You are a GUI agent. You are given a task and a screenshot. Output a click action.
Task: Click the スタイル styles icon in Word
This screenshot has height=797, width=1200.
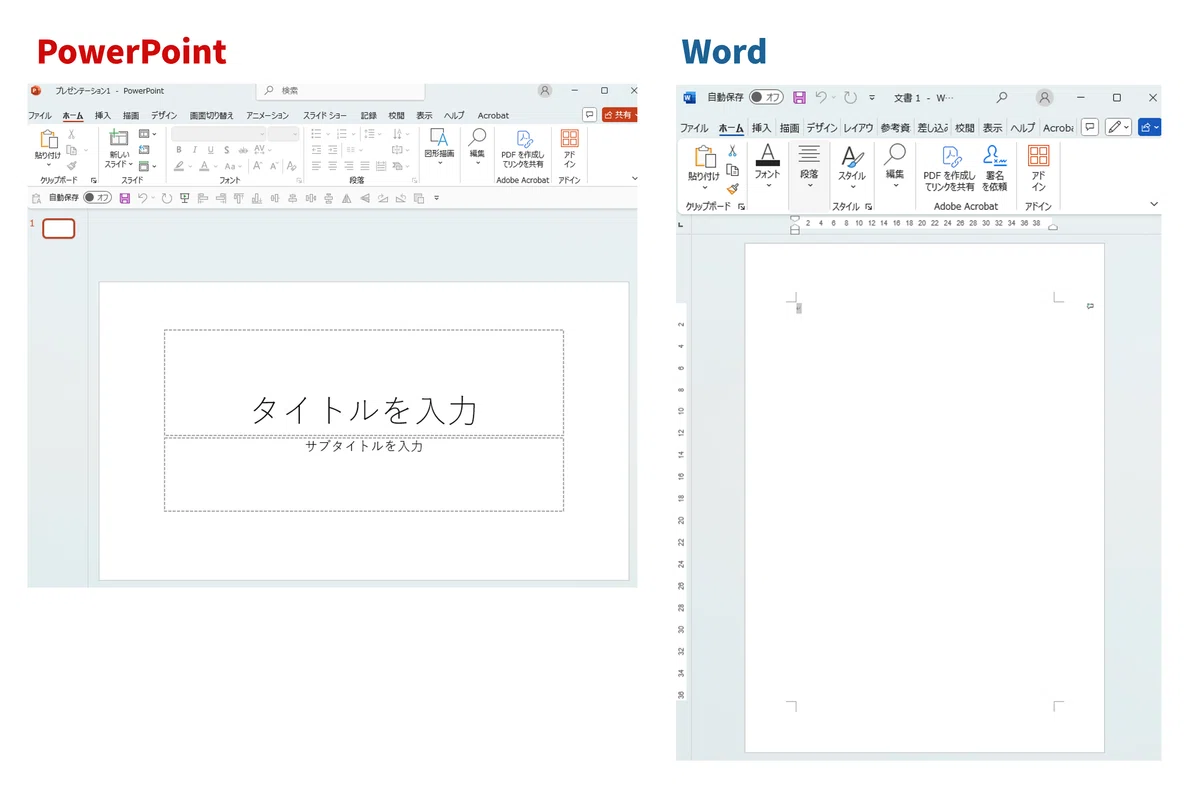[852, 156]
